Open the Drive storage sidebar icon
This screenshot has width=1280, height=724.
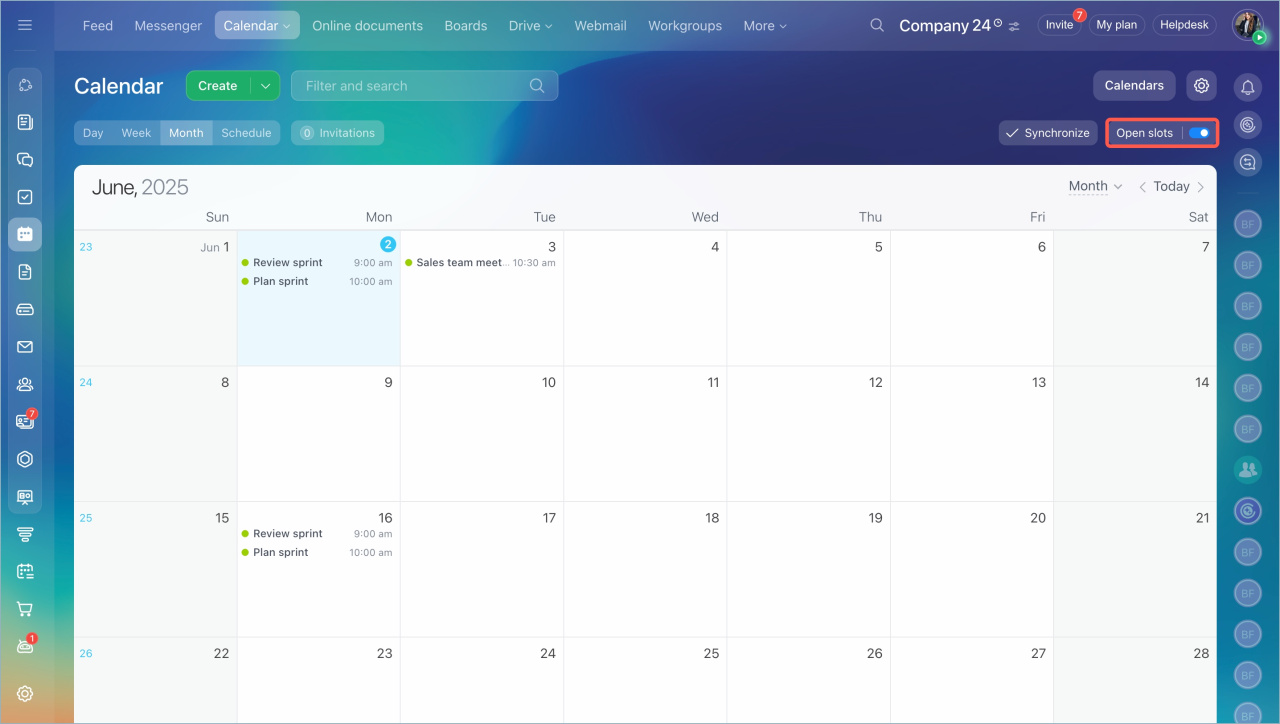point(25,309)
